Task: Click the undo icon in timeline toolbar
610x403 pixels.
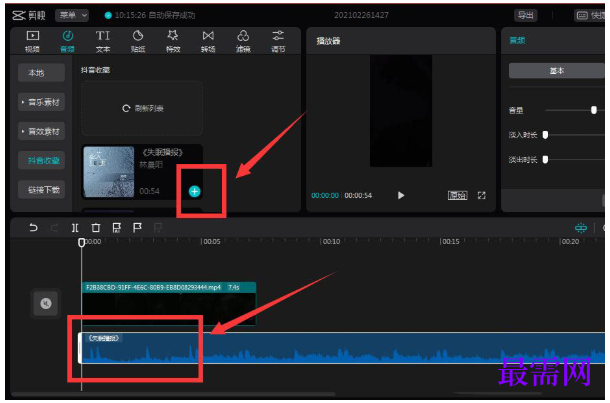Action: 33,228
